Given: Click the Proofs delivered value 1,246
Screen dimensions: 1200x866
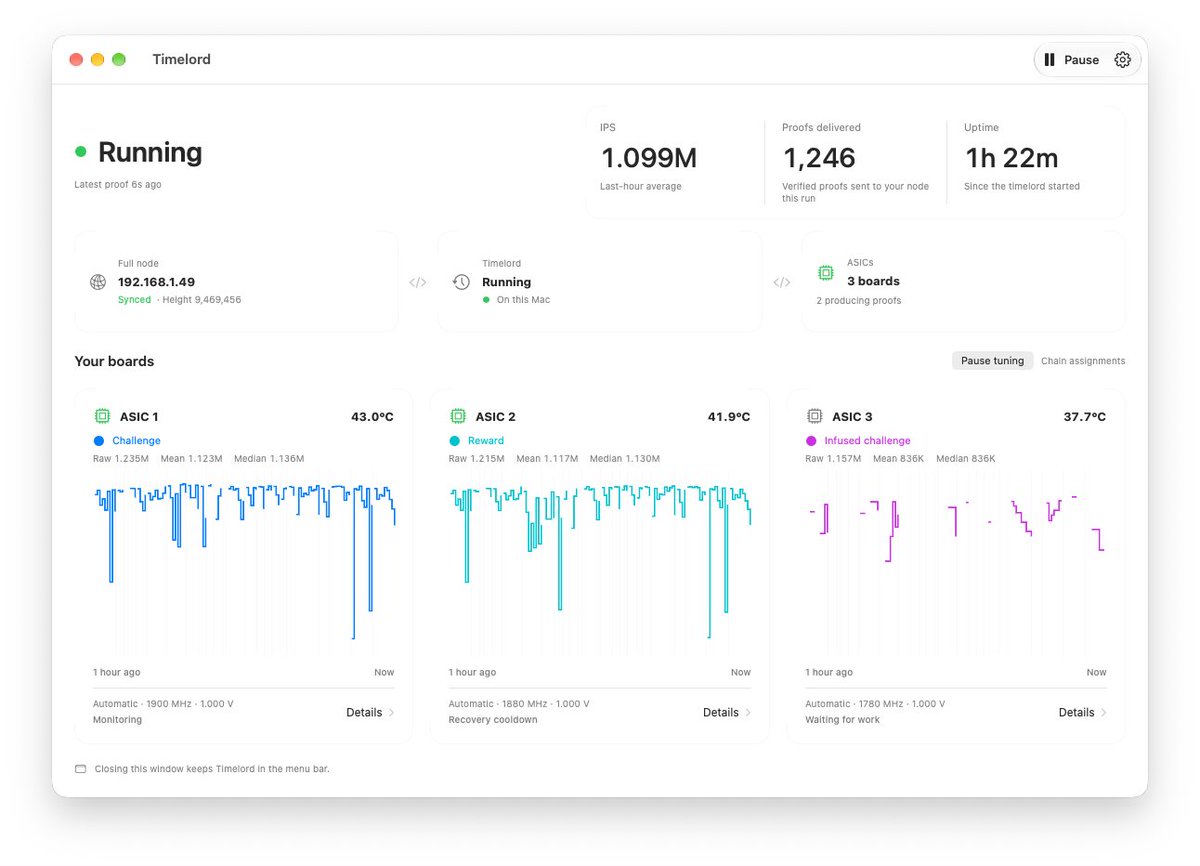Looking at the screenshot, I should coord(819,158).
